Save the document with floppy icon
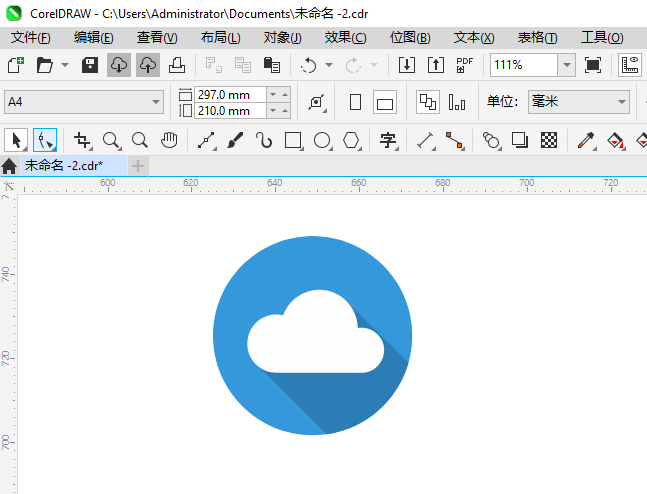Screen dimensions: 647x494 pos(90,65)
